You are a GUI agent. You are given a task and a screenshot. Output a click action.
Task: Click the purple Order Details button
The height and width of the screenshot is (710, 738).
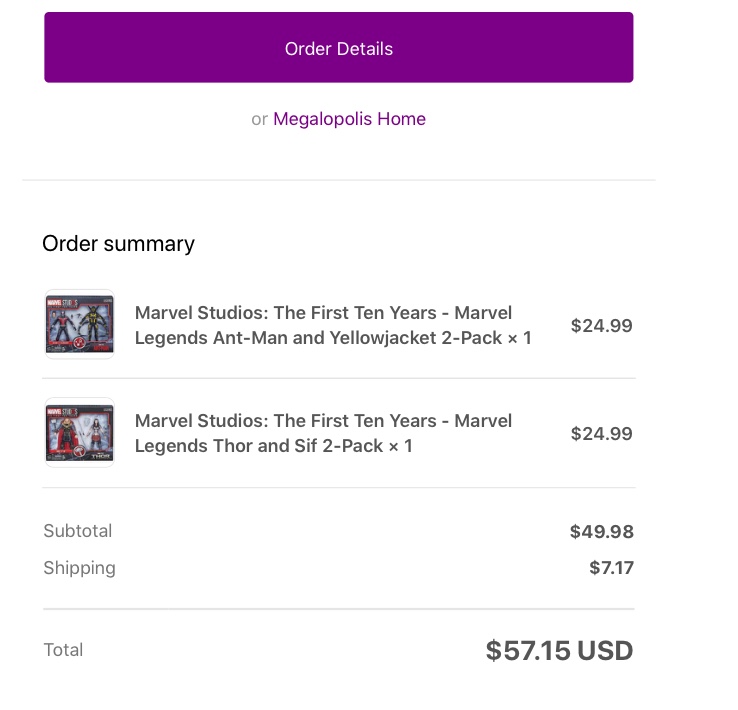click(x=338, y=48)
